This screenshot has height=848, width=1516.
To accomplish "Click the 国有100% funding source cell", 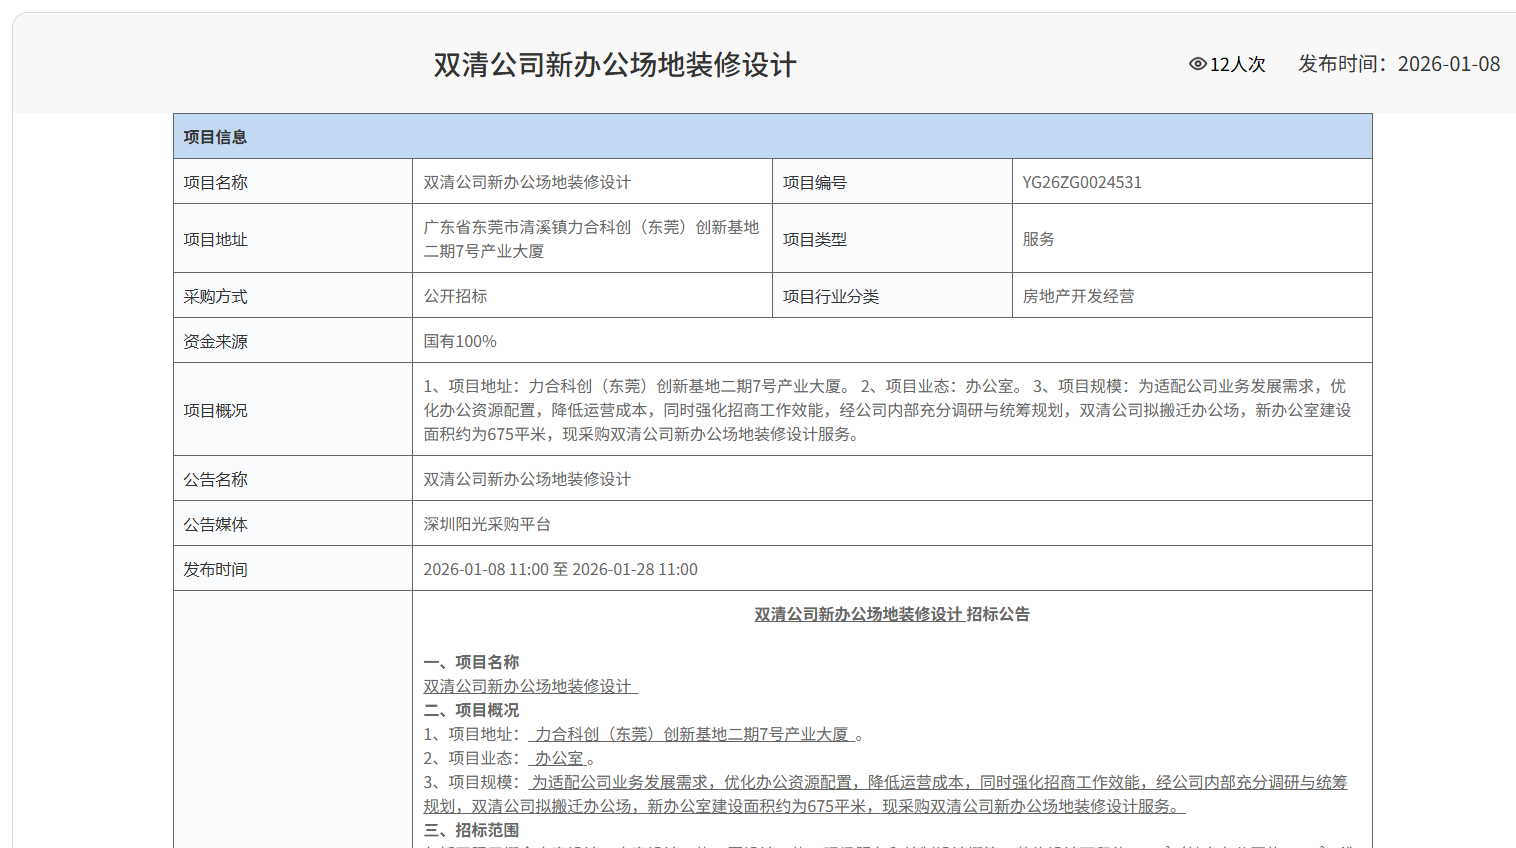I will 458,341.
